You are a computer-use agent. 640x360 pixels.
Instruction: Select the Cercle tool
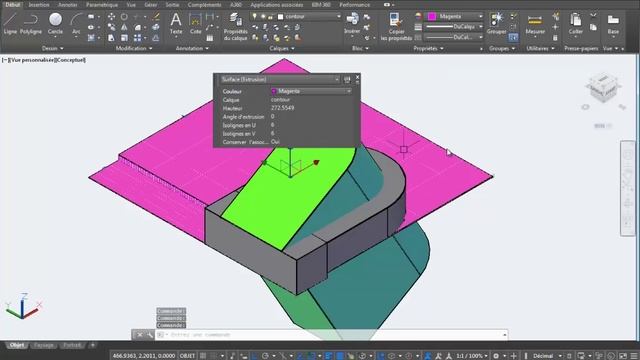coord(55,23)
